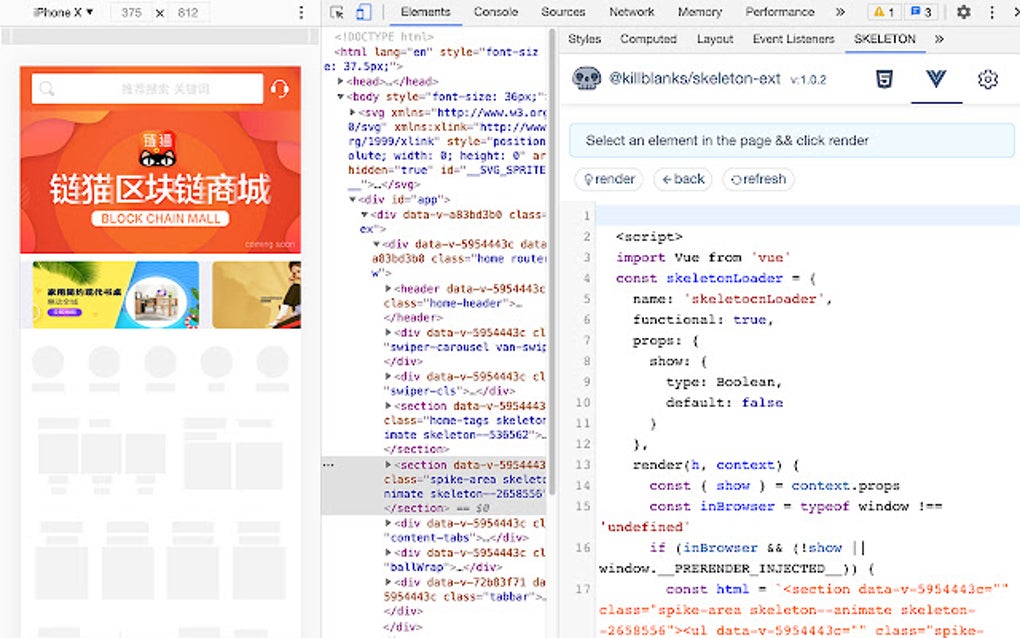The height and width of the screenshot is (638, 1020).
Task: Expand the swiper-carousel div node
Action: pyautogui.click(x=388, y=332)
